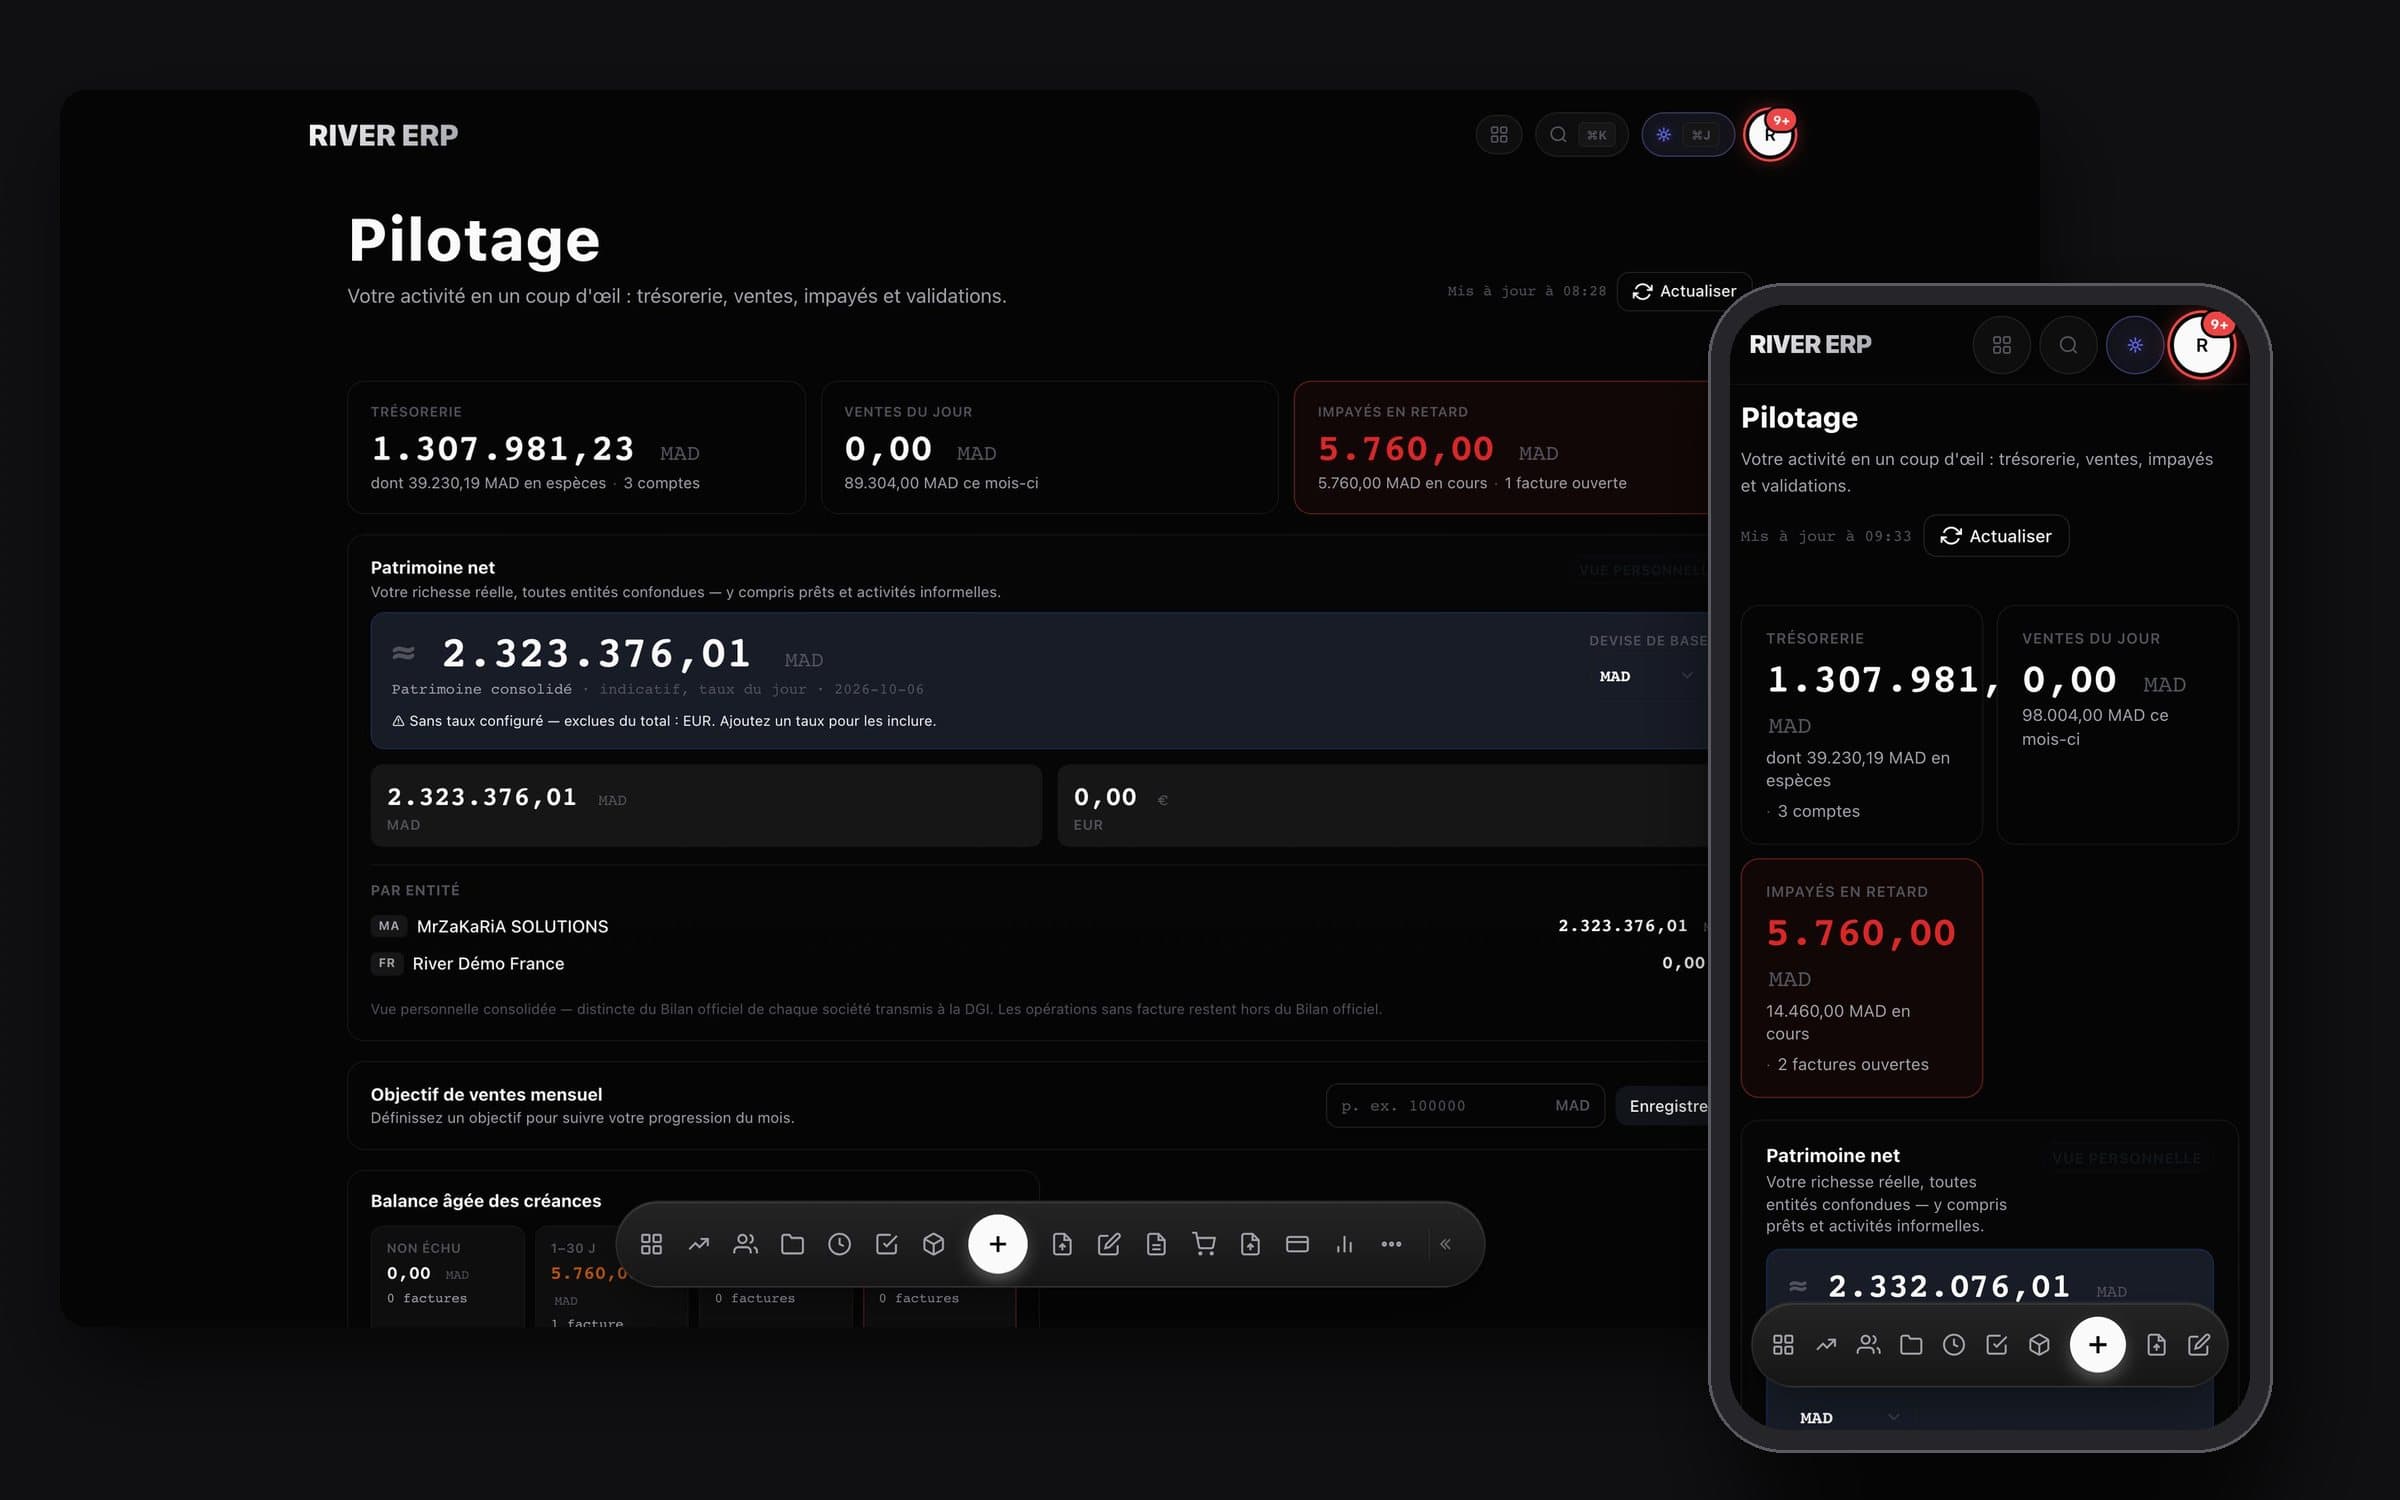Open the phone user avatar R
Viewport: 2400px width, 1500px height.
[x=2202, y=345]
